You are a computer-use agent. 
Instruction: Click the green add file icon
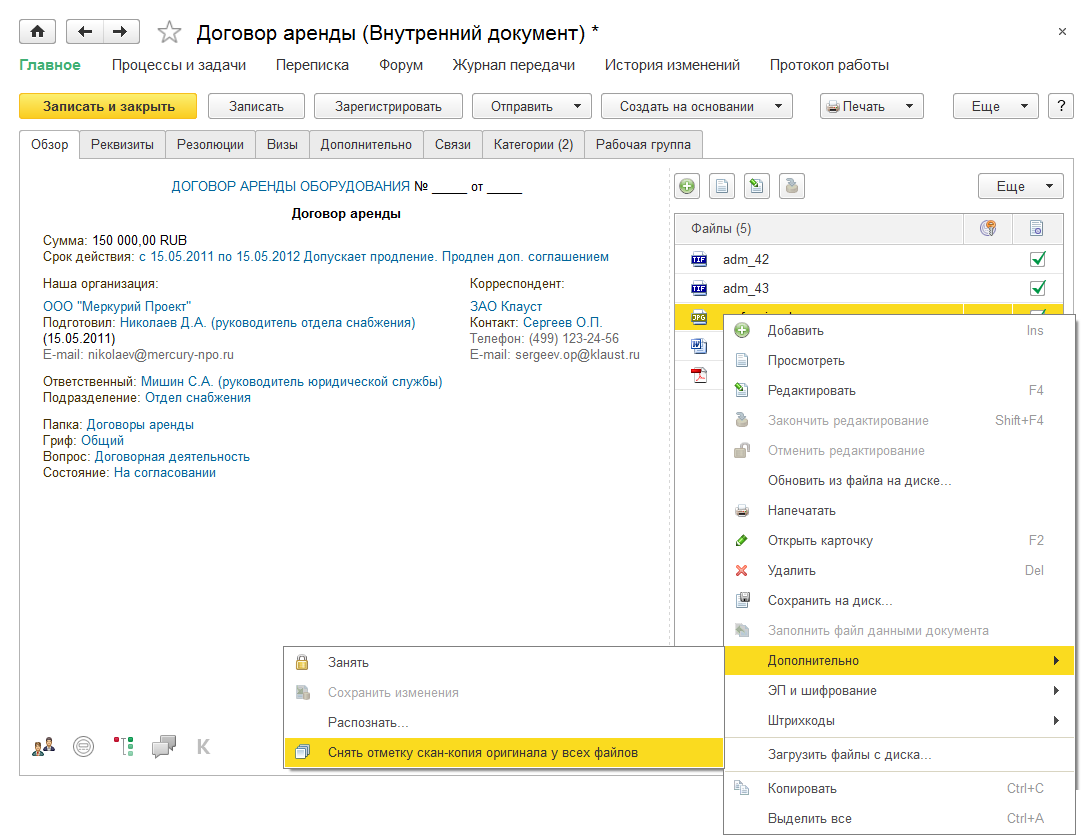click(686, 186)
